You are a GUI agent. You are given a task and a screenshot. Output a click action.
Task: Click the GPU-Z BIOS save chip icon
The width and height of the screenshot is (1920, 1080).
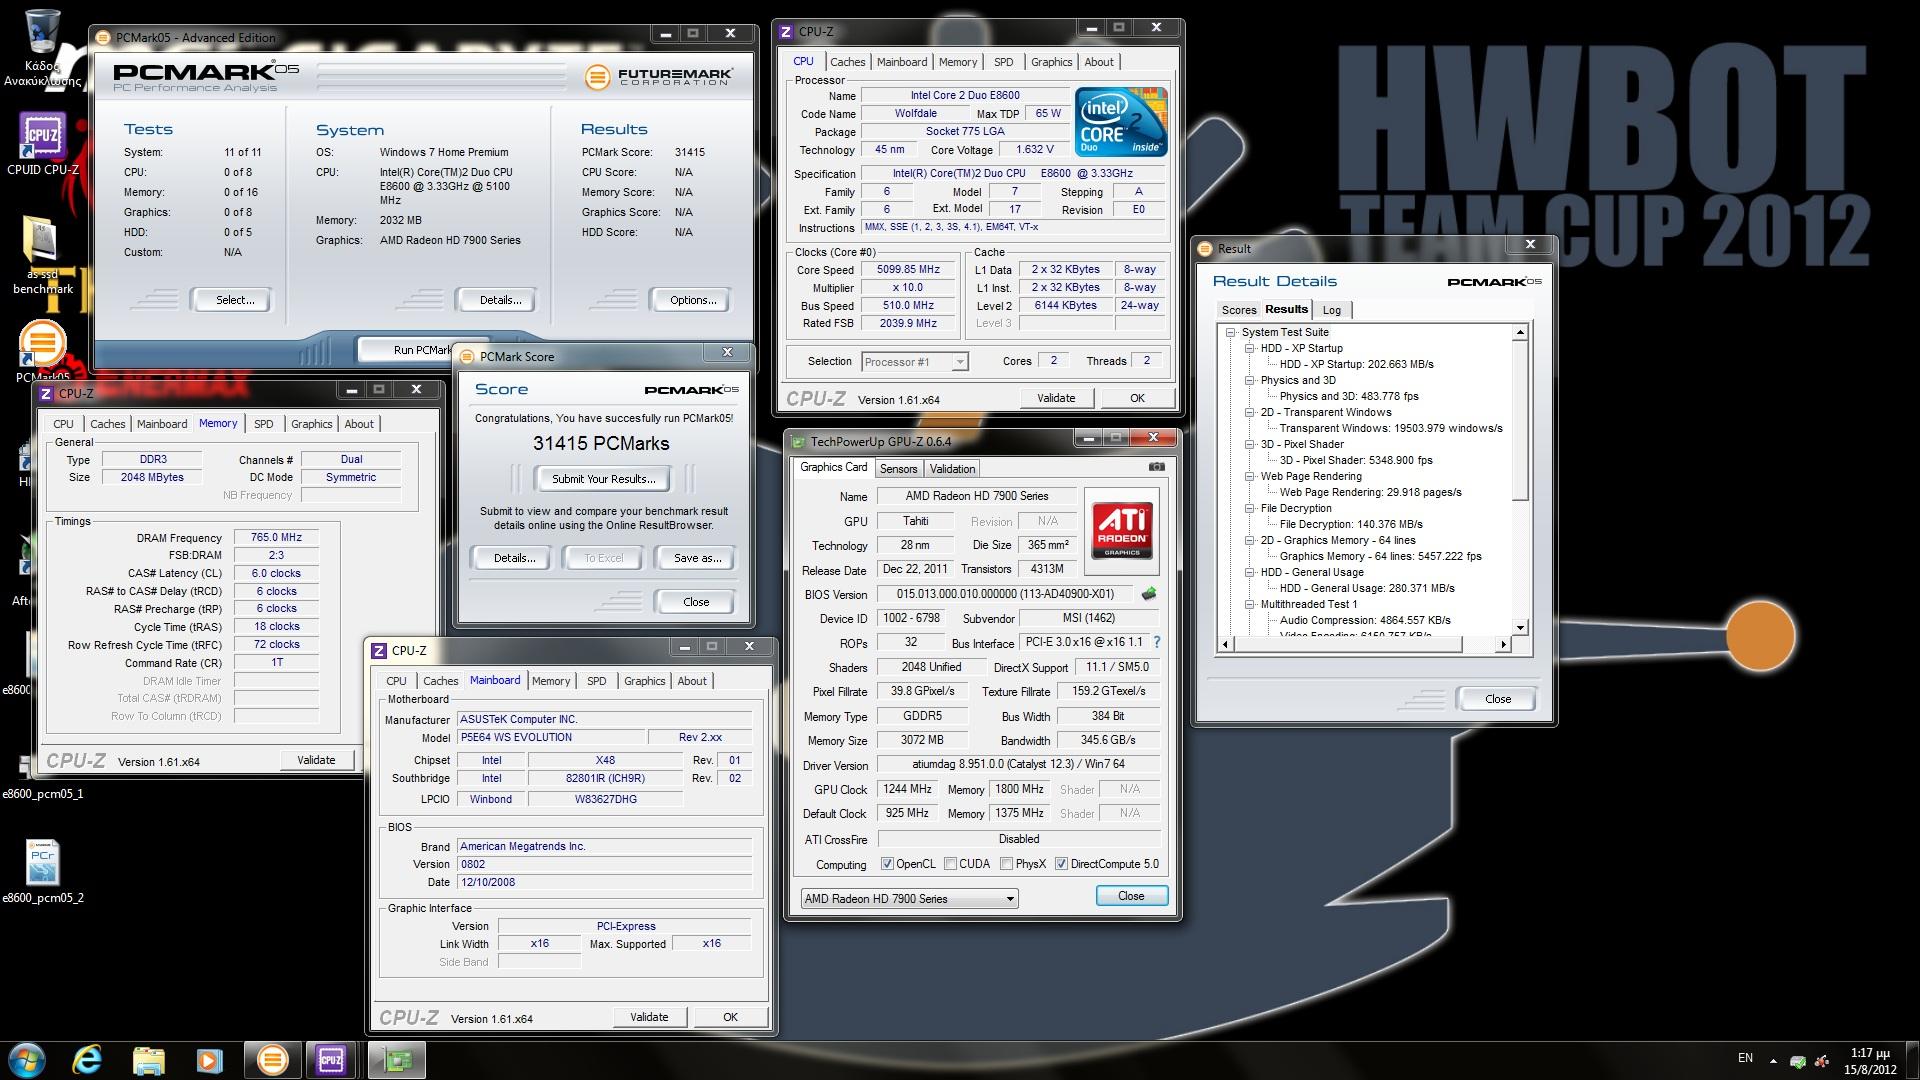click(1149, 594)
